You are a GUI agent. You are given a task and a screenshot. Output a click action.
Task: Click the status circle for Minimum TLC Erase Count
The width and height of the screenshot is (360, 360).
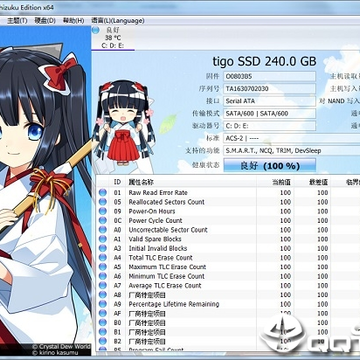pos(102,276)
